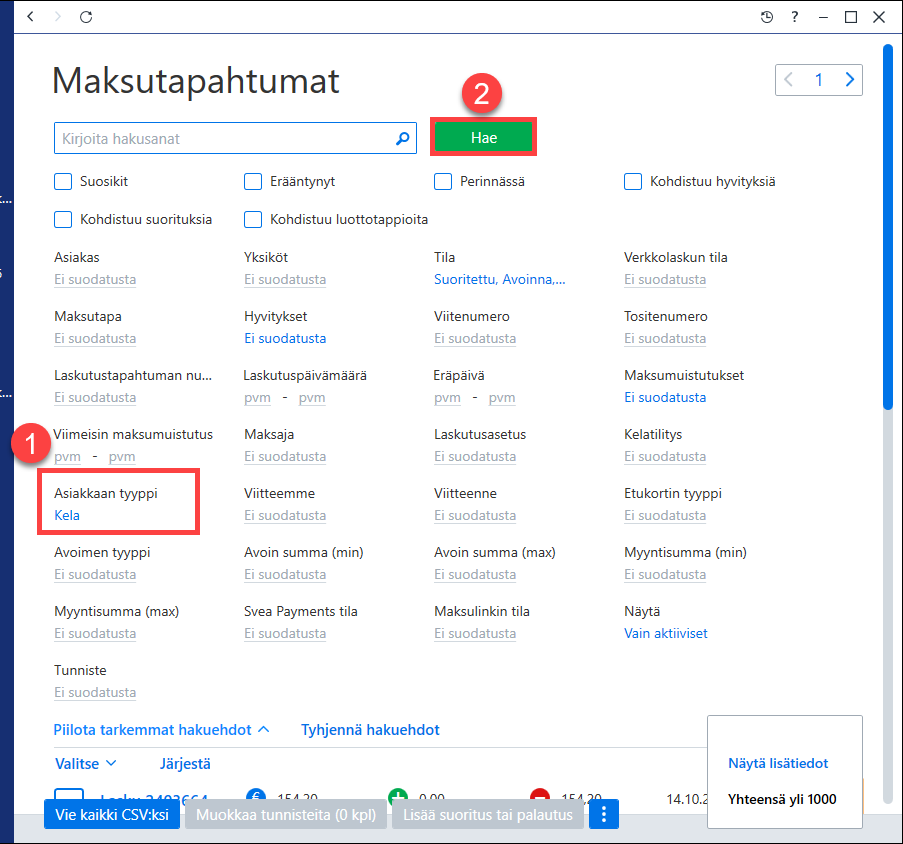Click the forward navigation arrow

(x=58, y=17)
